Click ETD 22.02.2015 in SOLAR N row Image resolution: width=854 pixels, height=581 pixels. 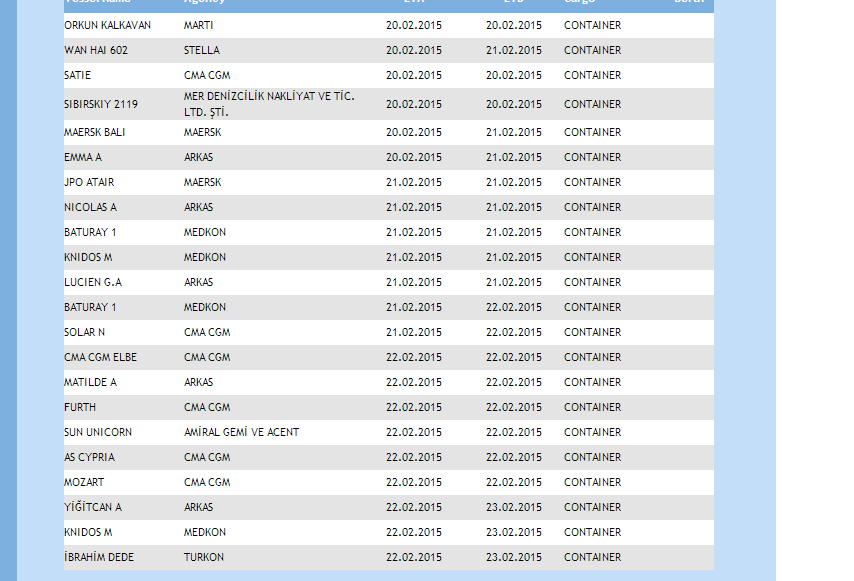click(x=514, y=333)
